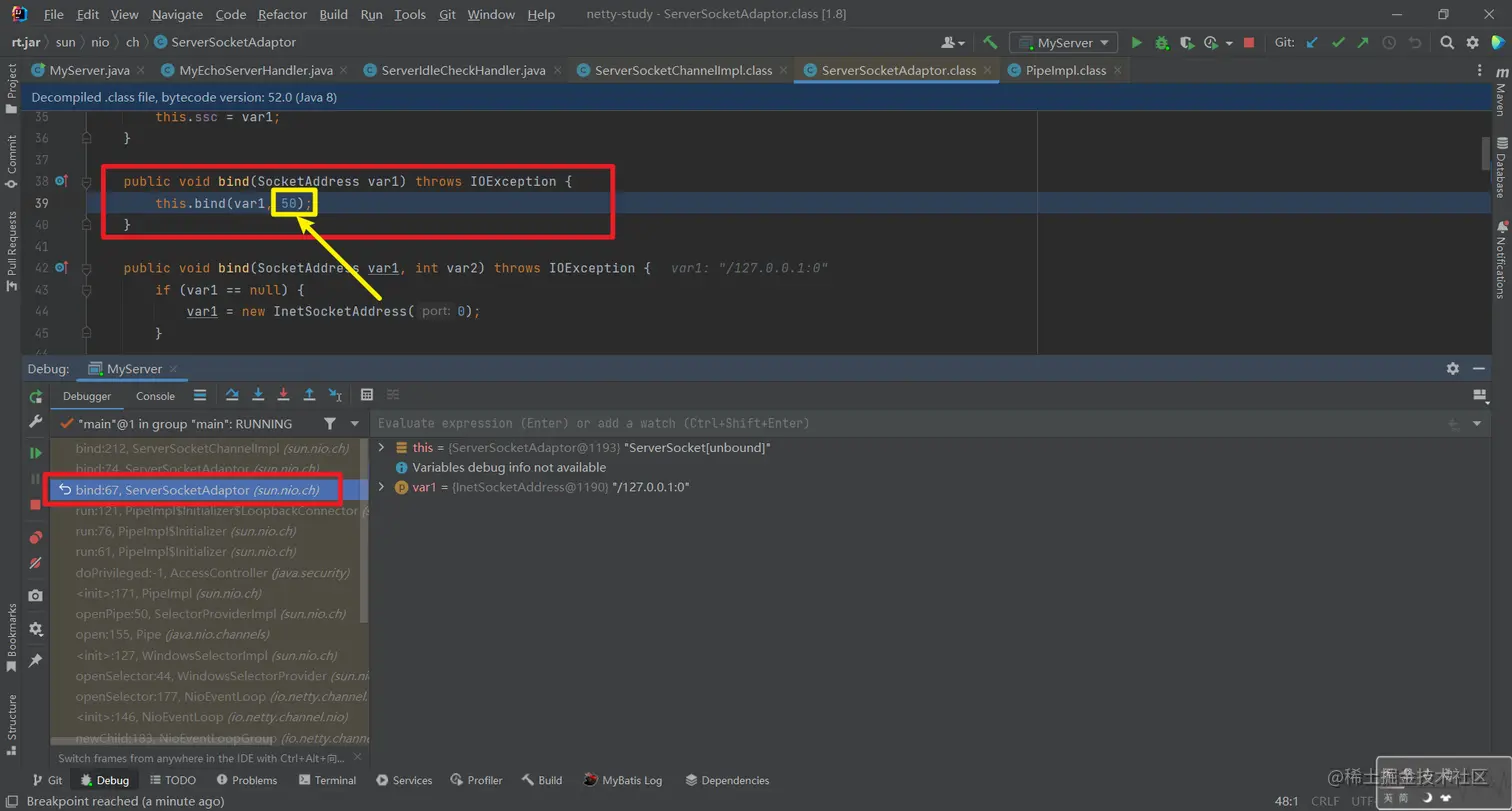The width and height of the screenshot is (1512, 811).
Task: Click the Force Step Into red arrow icon
Action: point(284,395)
